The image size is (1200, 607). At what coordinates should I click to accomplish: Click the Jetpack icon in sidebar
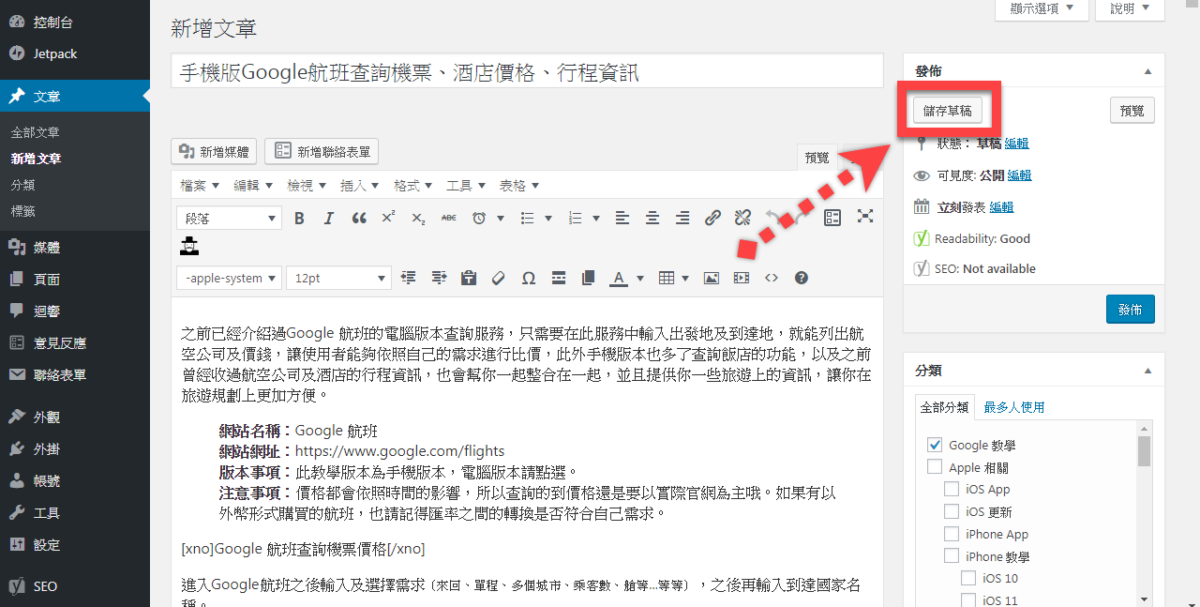click(16, 54)
